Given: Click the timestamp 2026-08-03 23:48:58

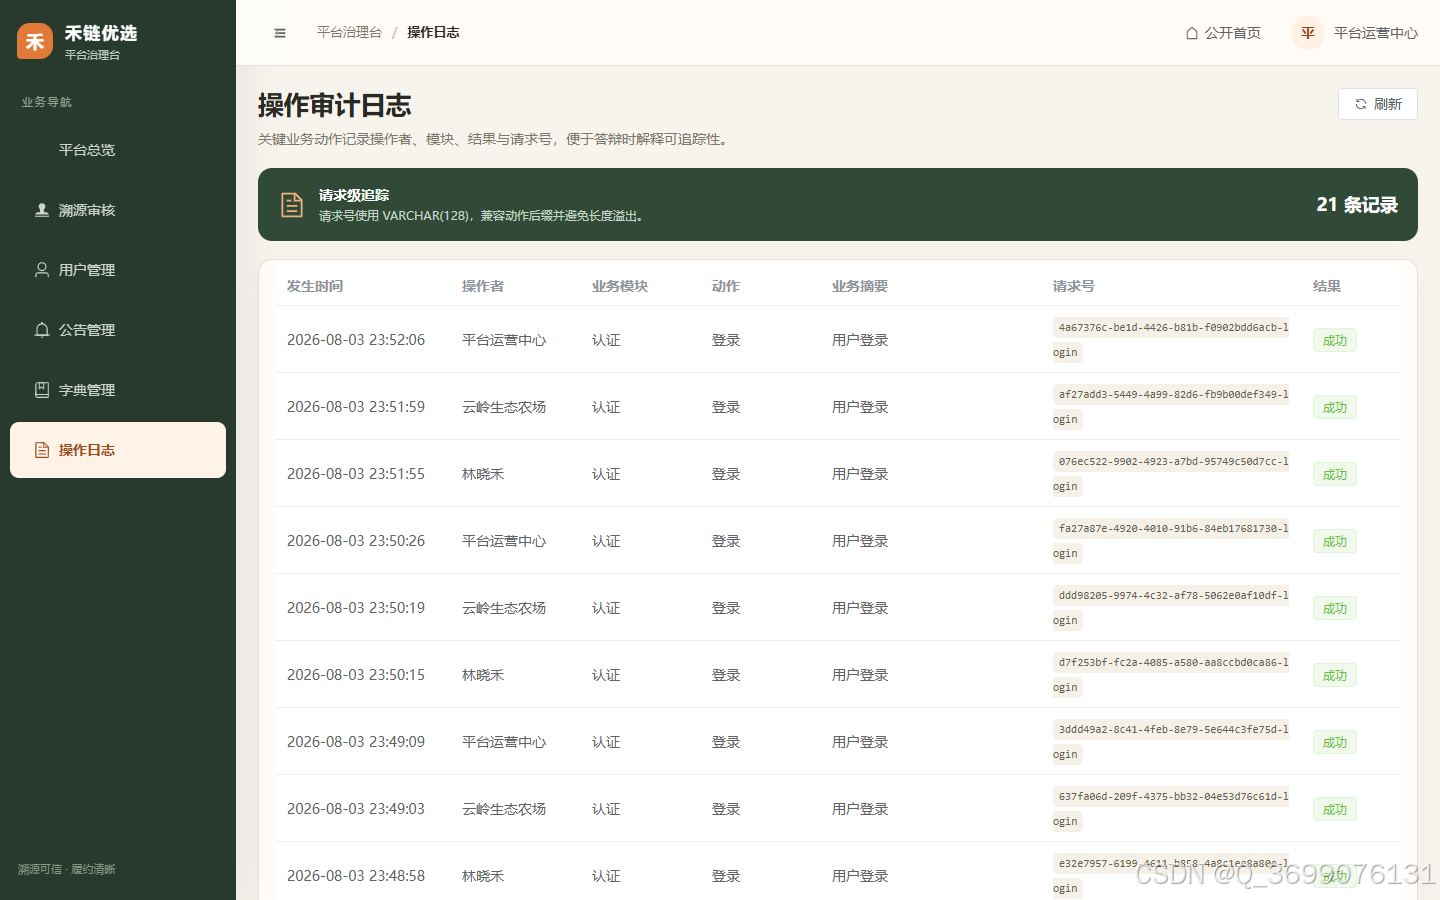Looking at the screenshot, I should [356, 876].
